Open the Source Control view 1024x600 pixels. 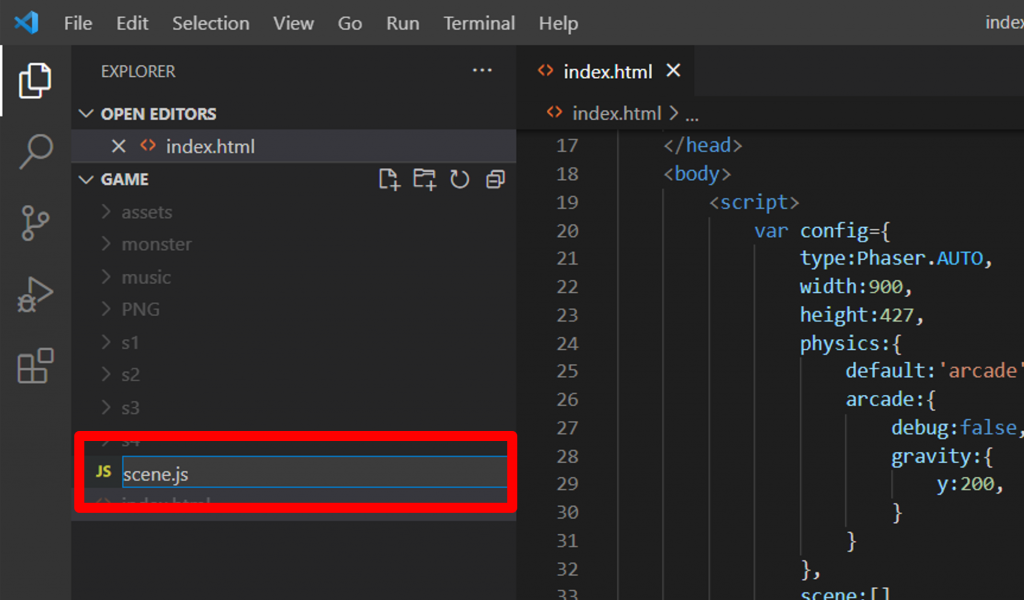35,223
